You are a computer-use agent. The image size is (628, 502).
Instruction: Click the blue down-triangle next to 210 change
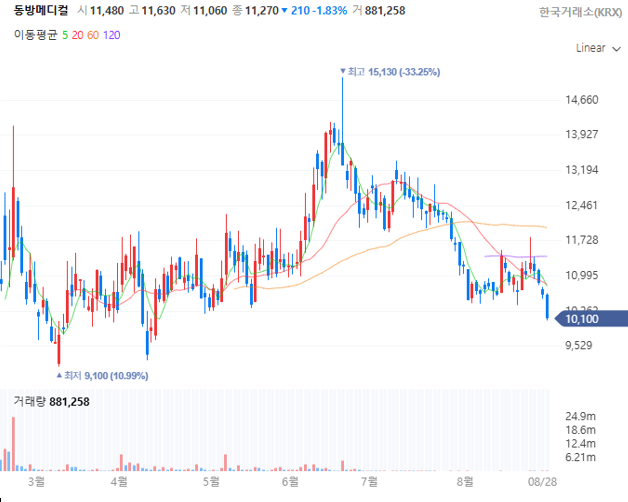(284, 11)
